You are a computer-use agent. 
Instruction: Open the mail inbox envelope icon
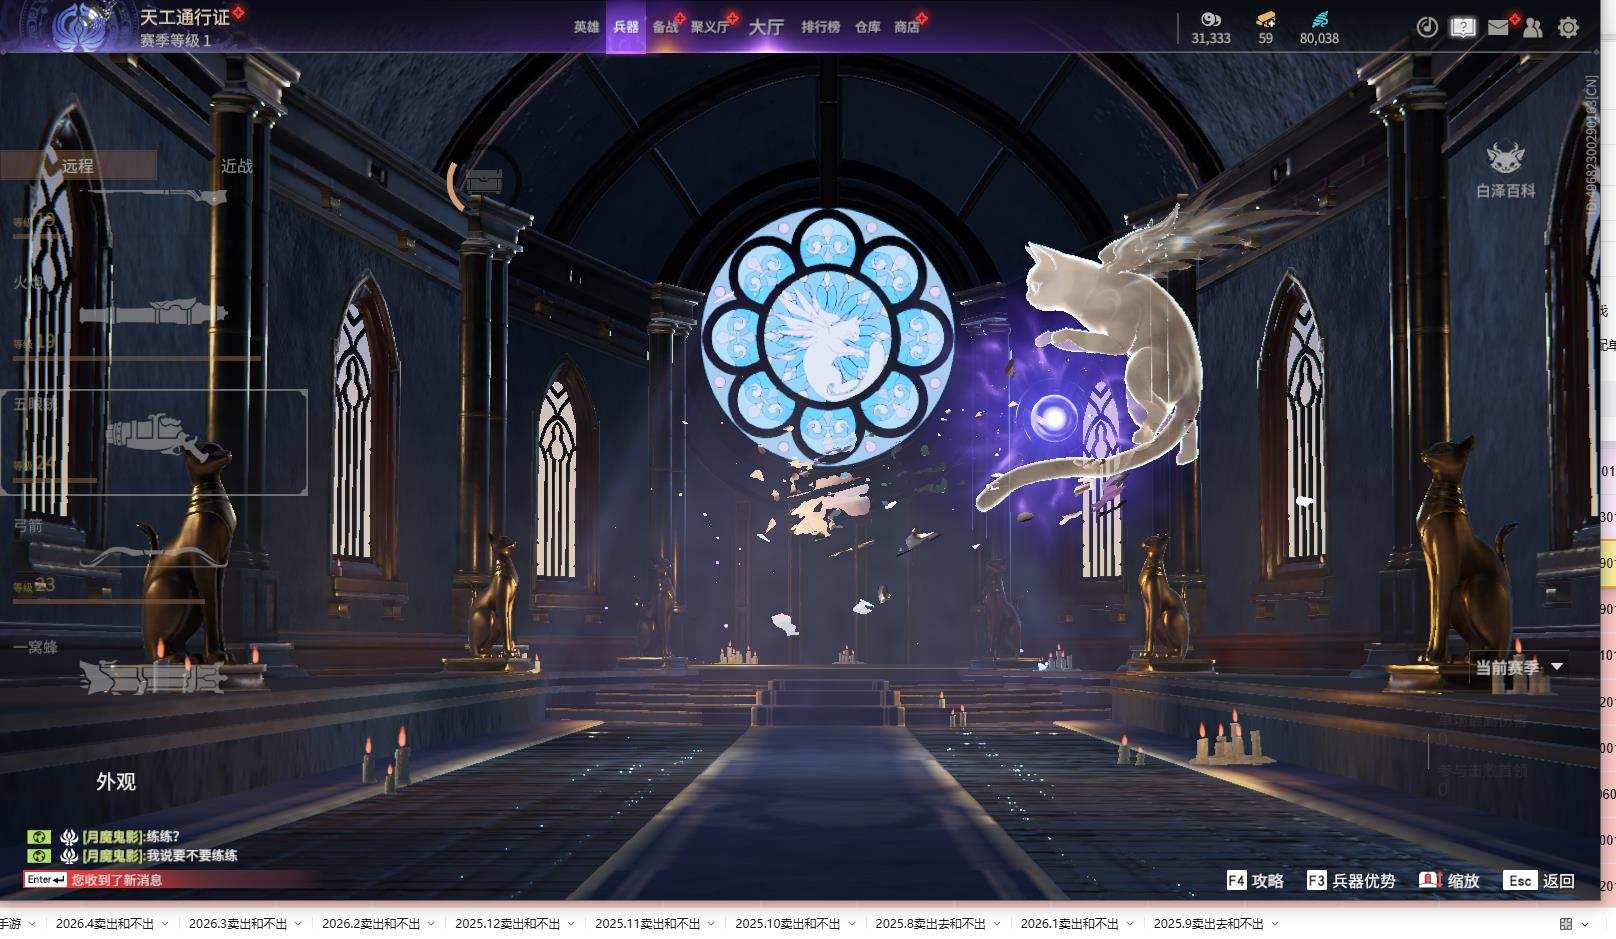point(1497,27)
